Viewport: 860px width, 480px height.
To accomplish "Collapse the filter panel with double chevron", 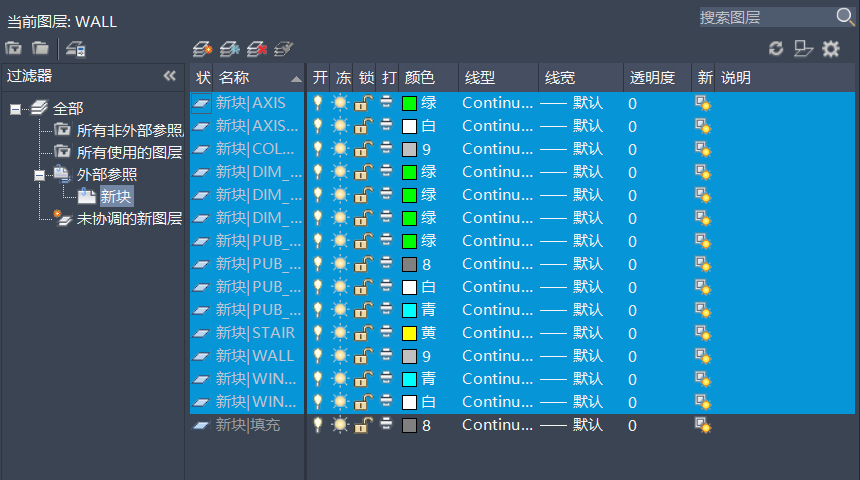I will click(x=170, y=76).
